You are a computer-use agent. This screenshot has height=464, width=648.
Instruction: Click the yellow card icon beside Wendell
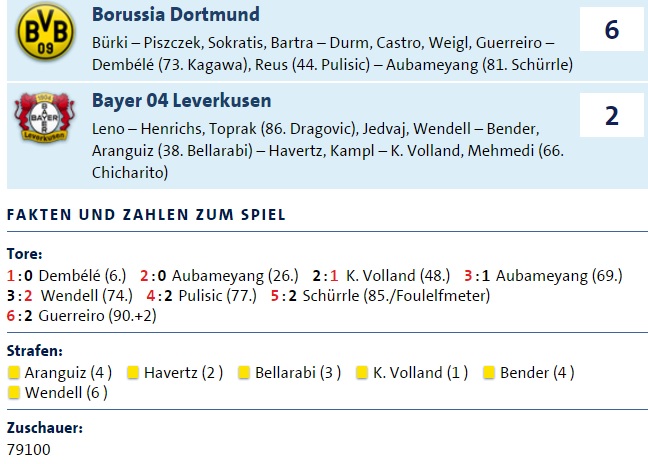(14, 392)
